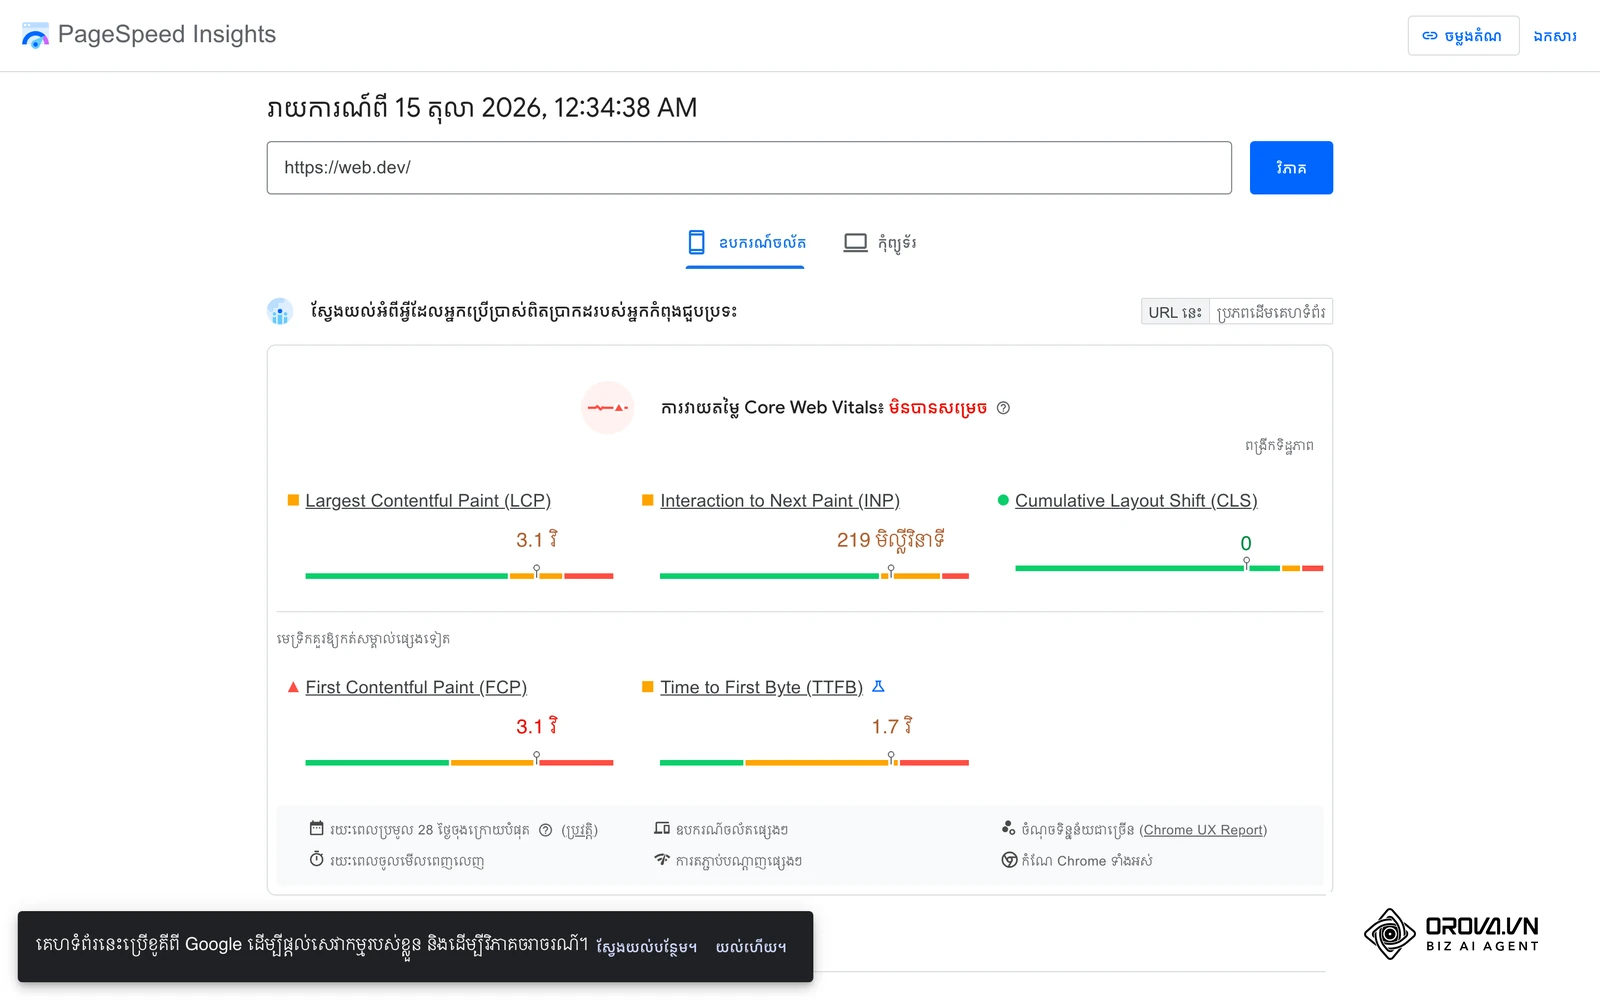Click the field data people icon beside the section heading
Image resolution: width=1600 pixels, height=1000 pixels.
tap(280, 312)
